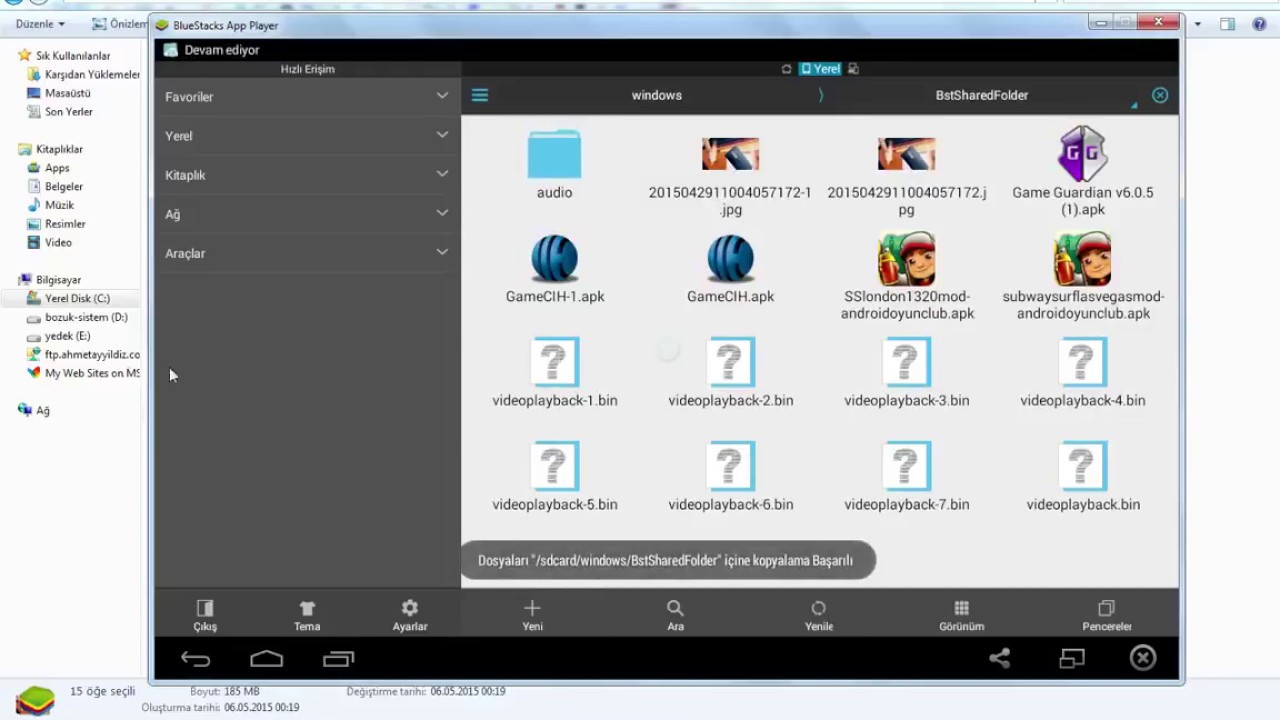Click BlueStacks close circle icon in bottom bar
Image resolution: width=1280 pixels, height=720 pixels.
click(1143, 657)
